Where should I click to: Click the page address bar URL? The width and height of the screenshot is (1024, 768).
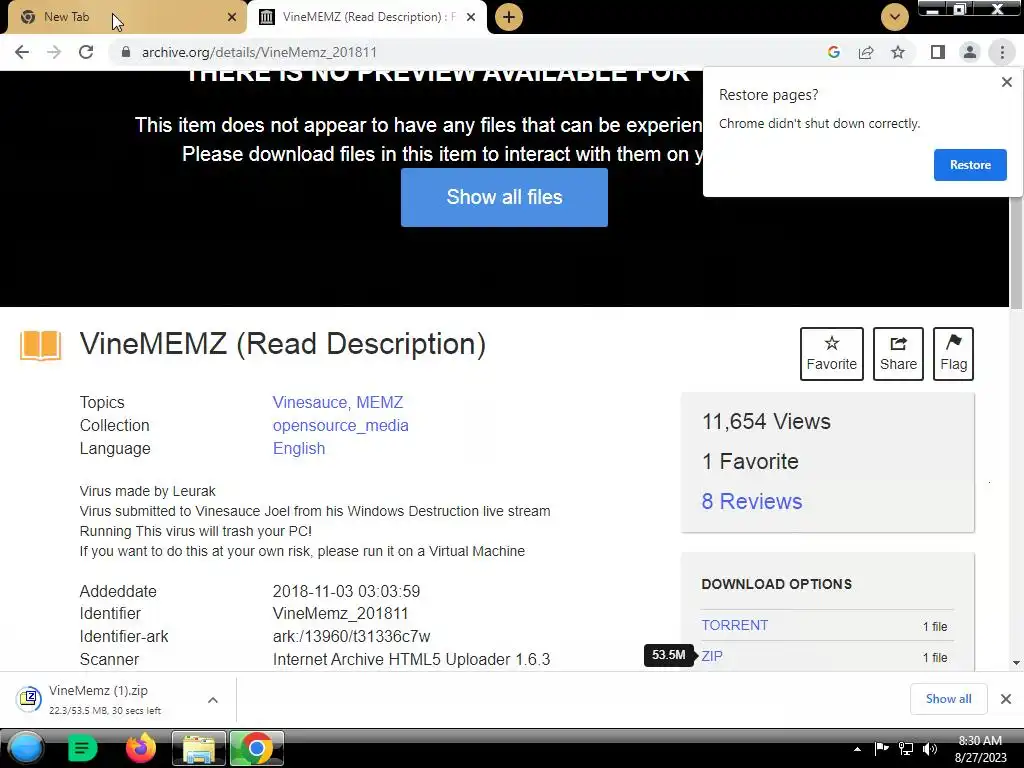click(259, 52)
